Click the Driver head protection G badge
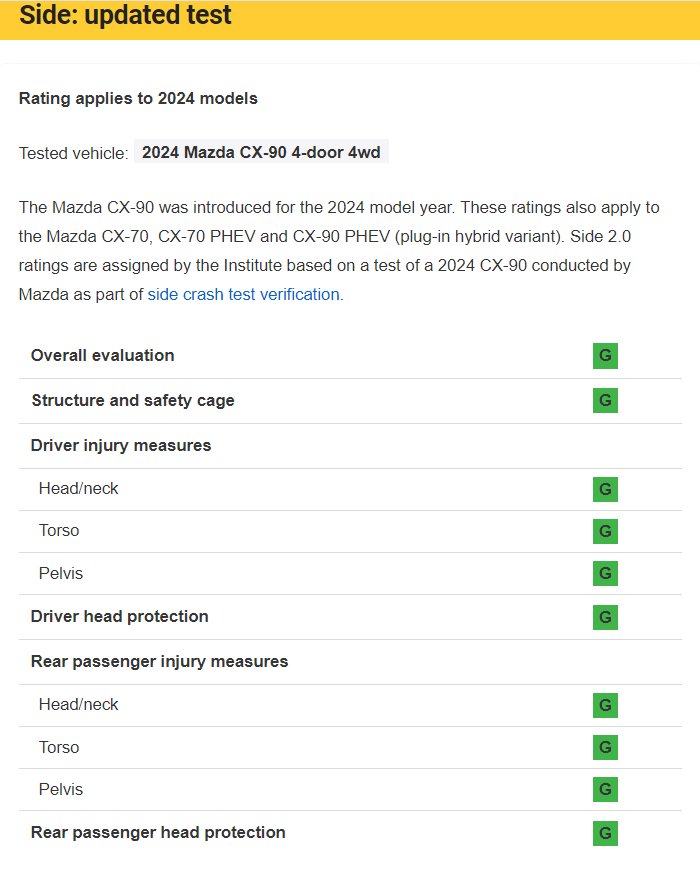The image size is (700, 873). click(605, 617)
